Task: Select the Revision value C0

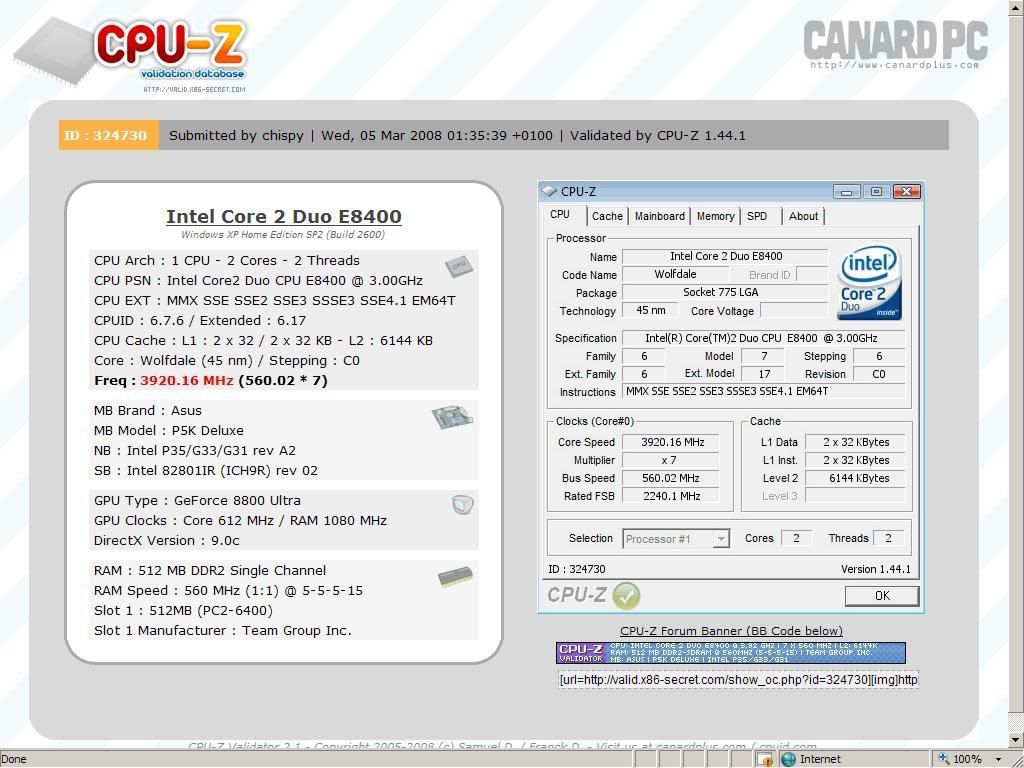Action: pos(879,374)
